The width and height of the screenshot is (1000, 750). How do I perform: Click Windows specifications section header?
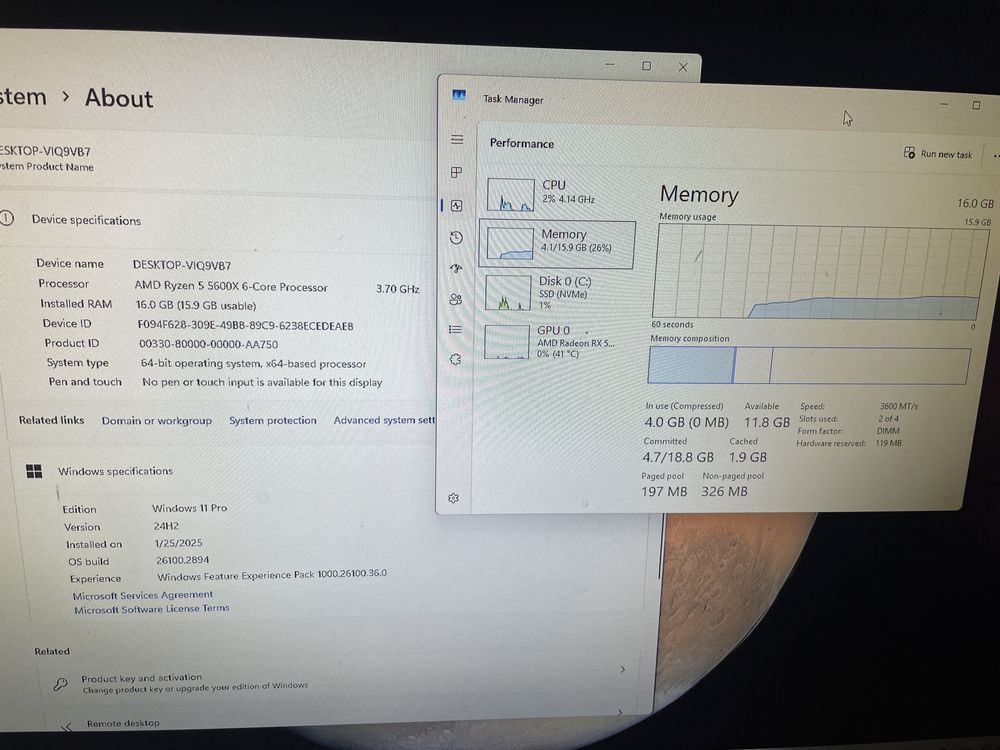tap(115, 471)
